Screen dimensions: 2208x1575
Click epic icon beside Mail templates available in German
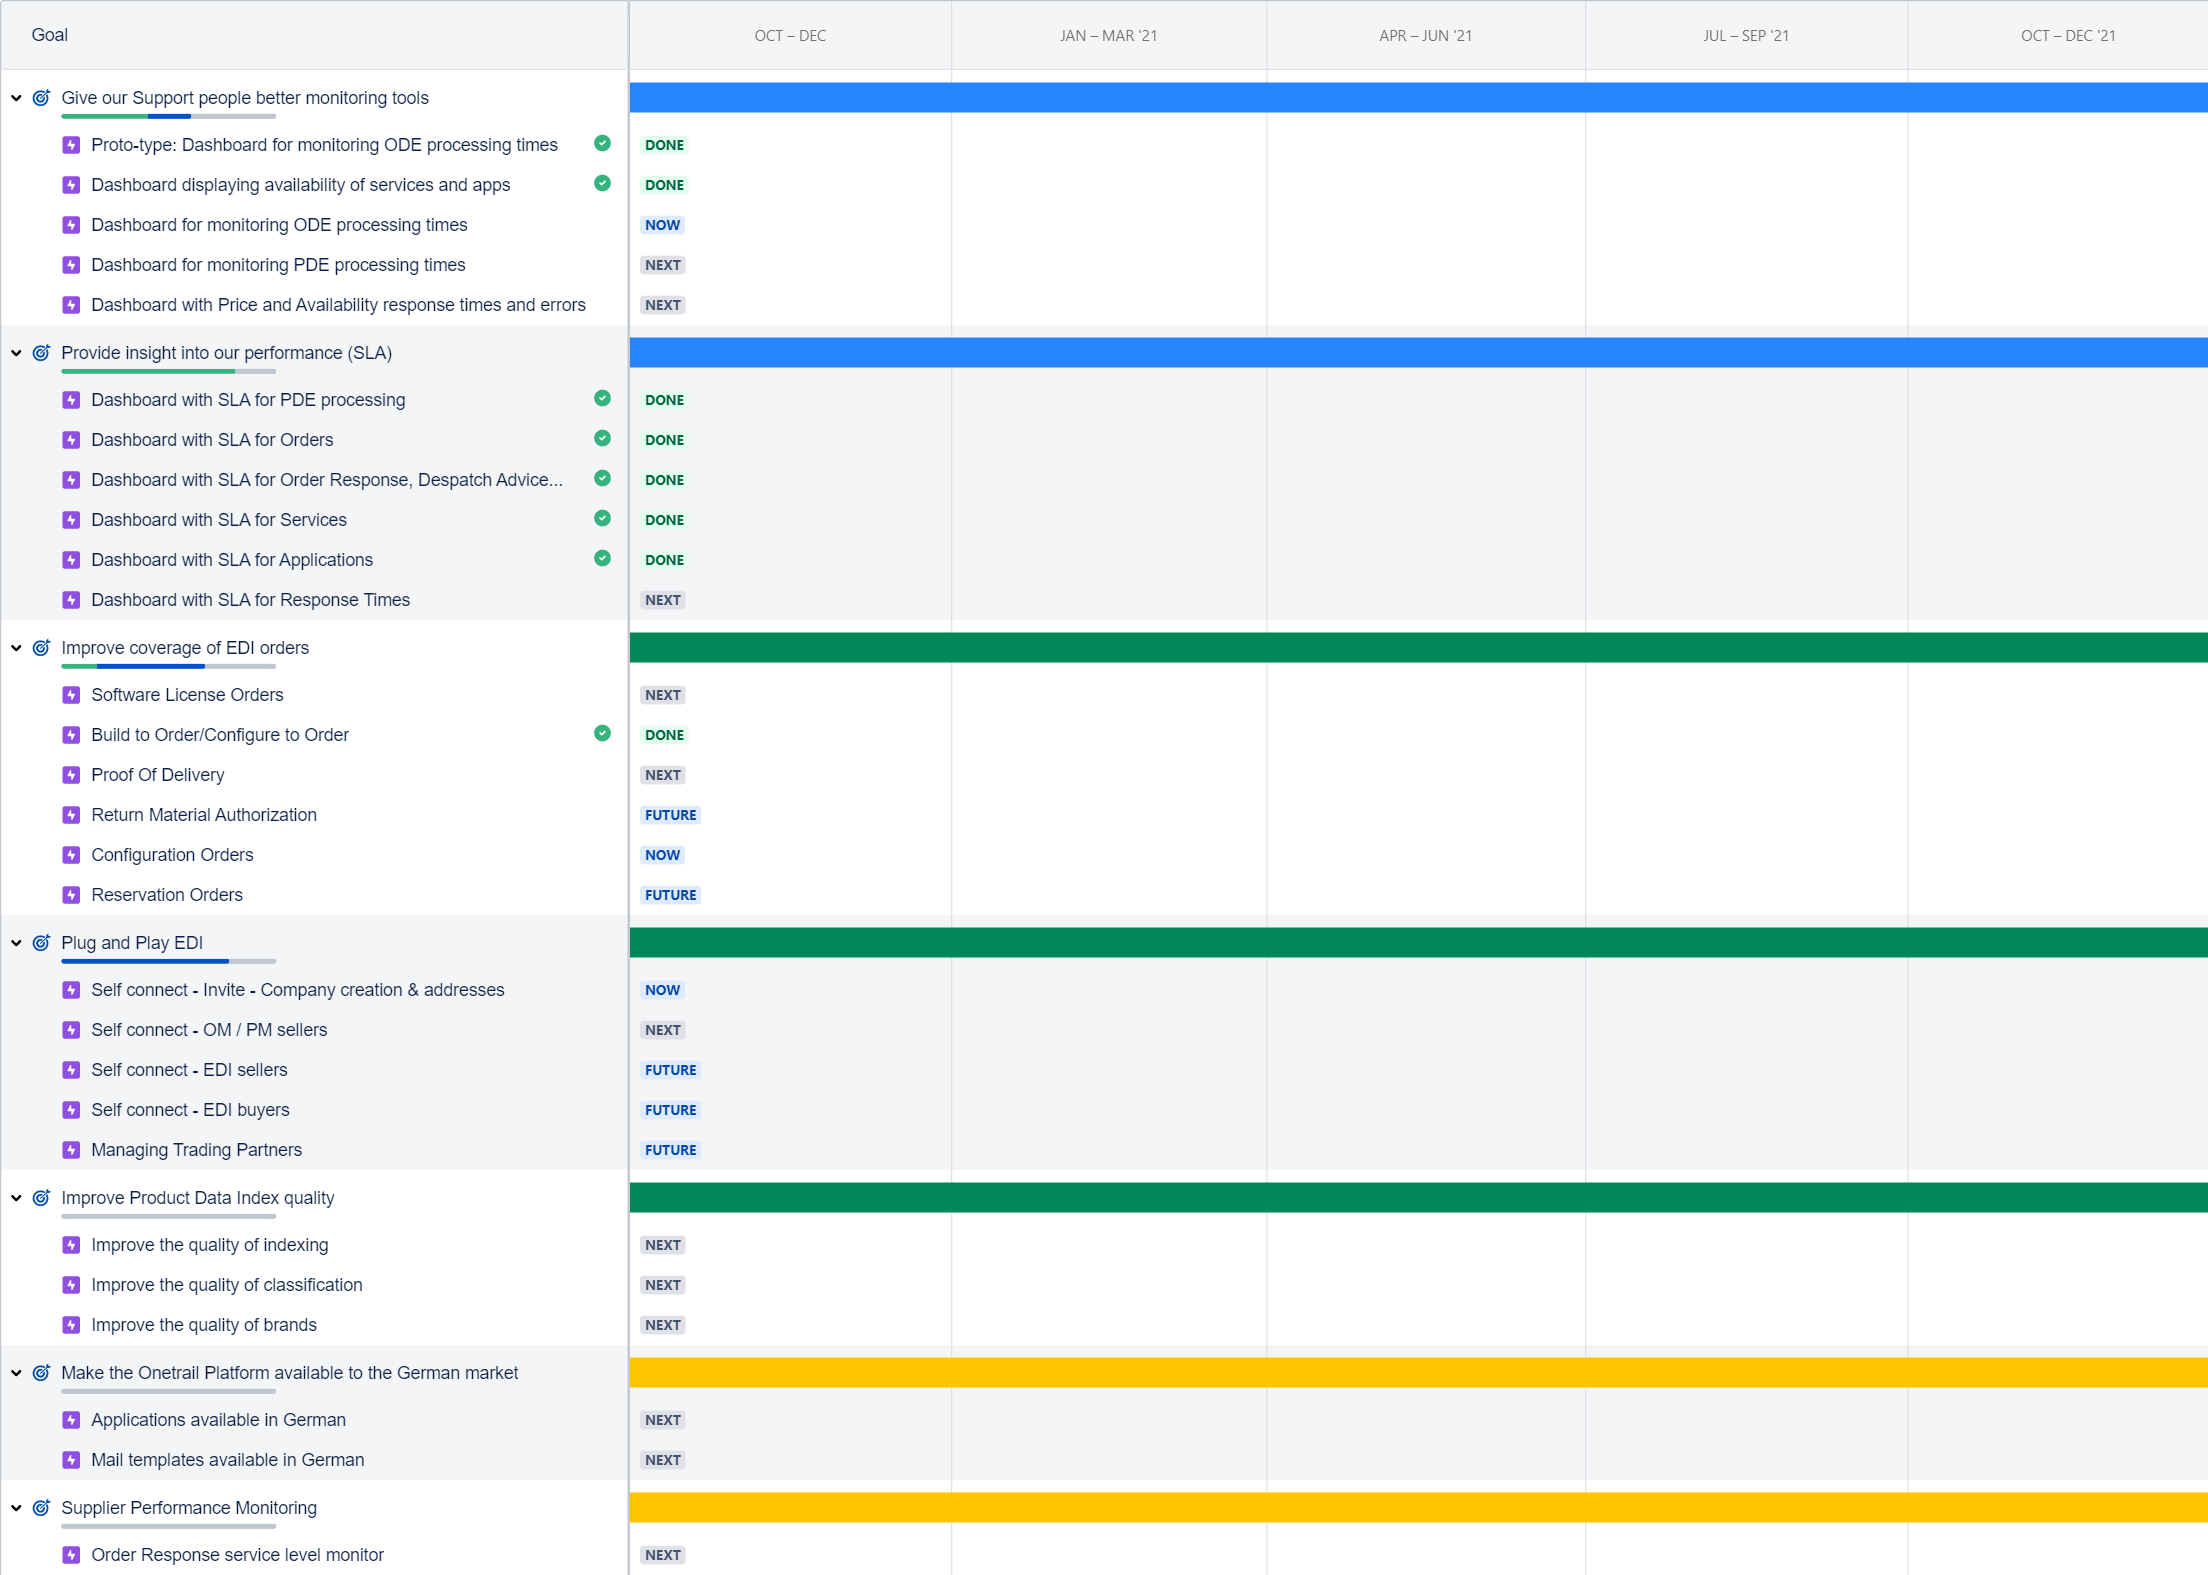point(71,1460)
